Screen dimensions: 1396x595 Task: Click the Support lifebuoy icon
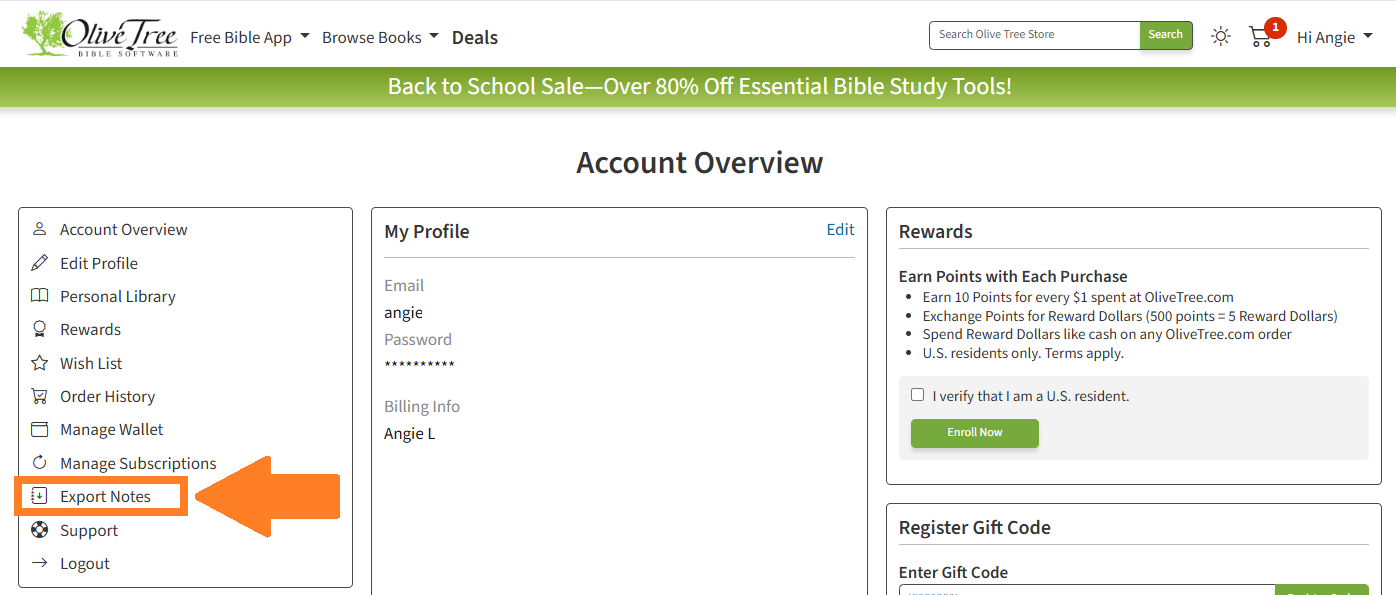pos(40,530)
